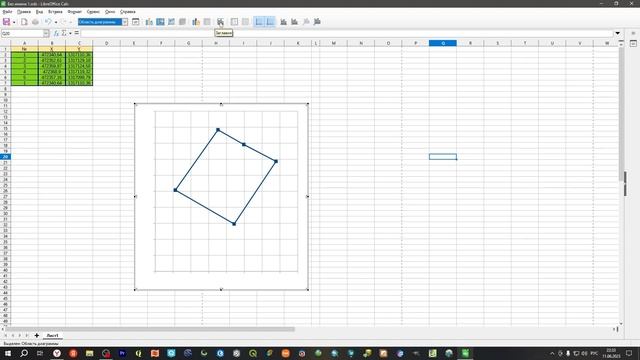Screen dimensions: 640x360
Task: Click the Y Axis formatting icon
Action: tap(294, 22)
